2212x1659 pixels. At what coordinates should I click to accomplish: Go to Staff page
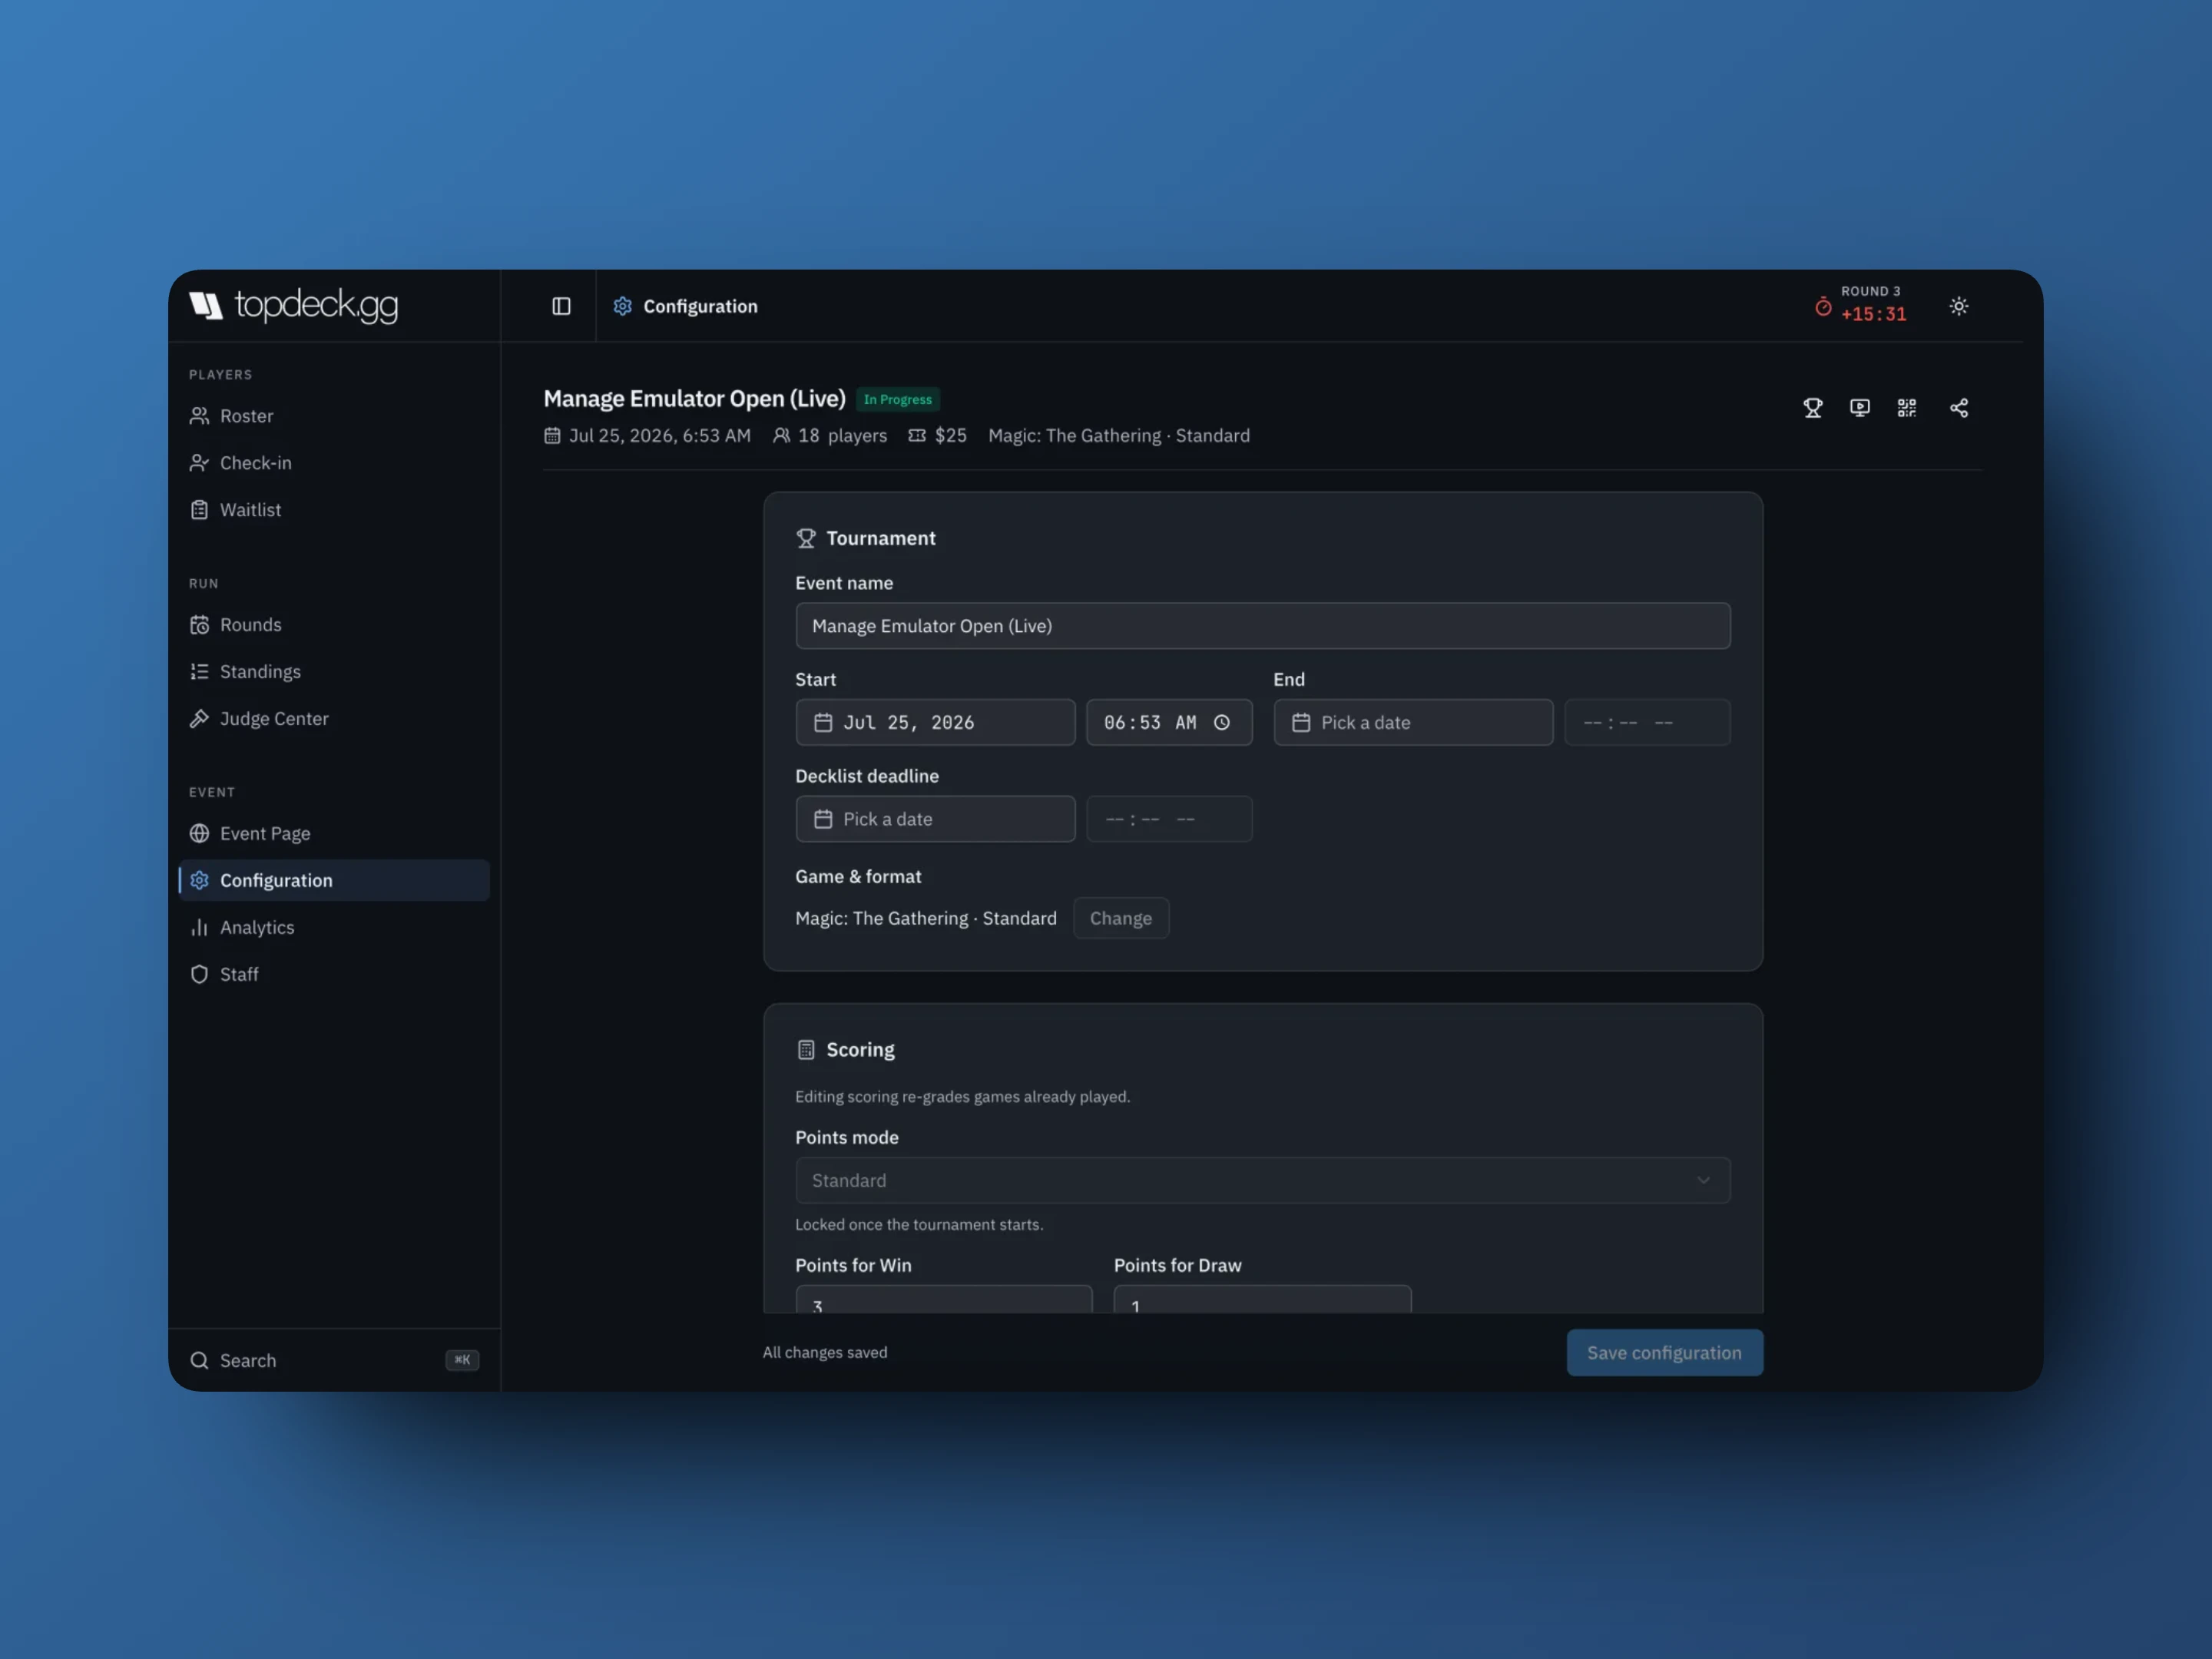click(334, 975)
